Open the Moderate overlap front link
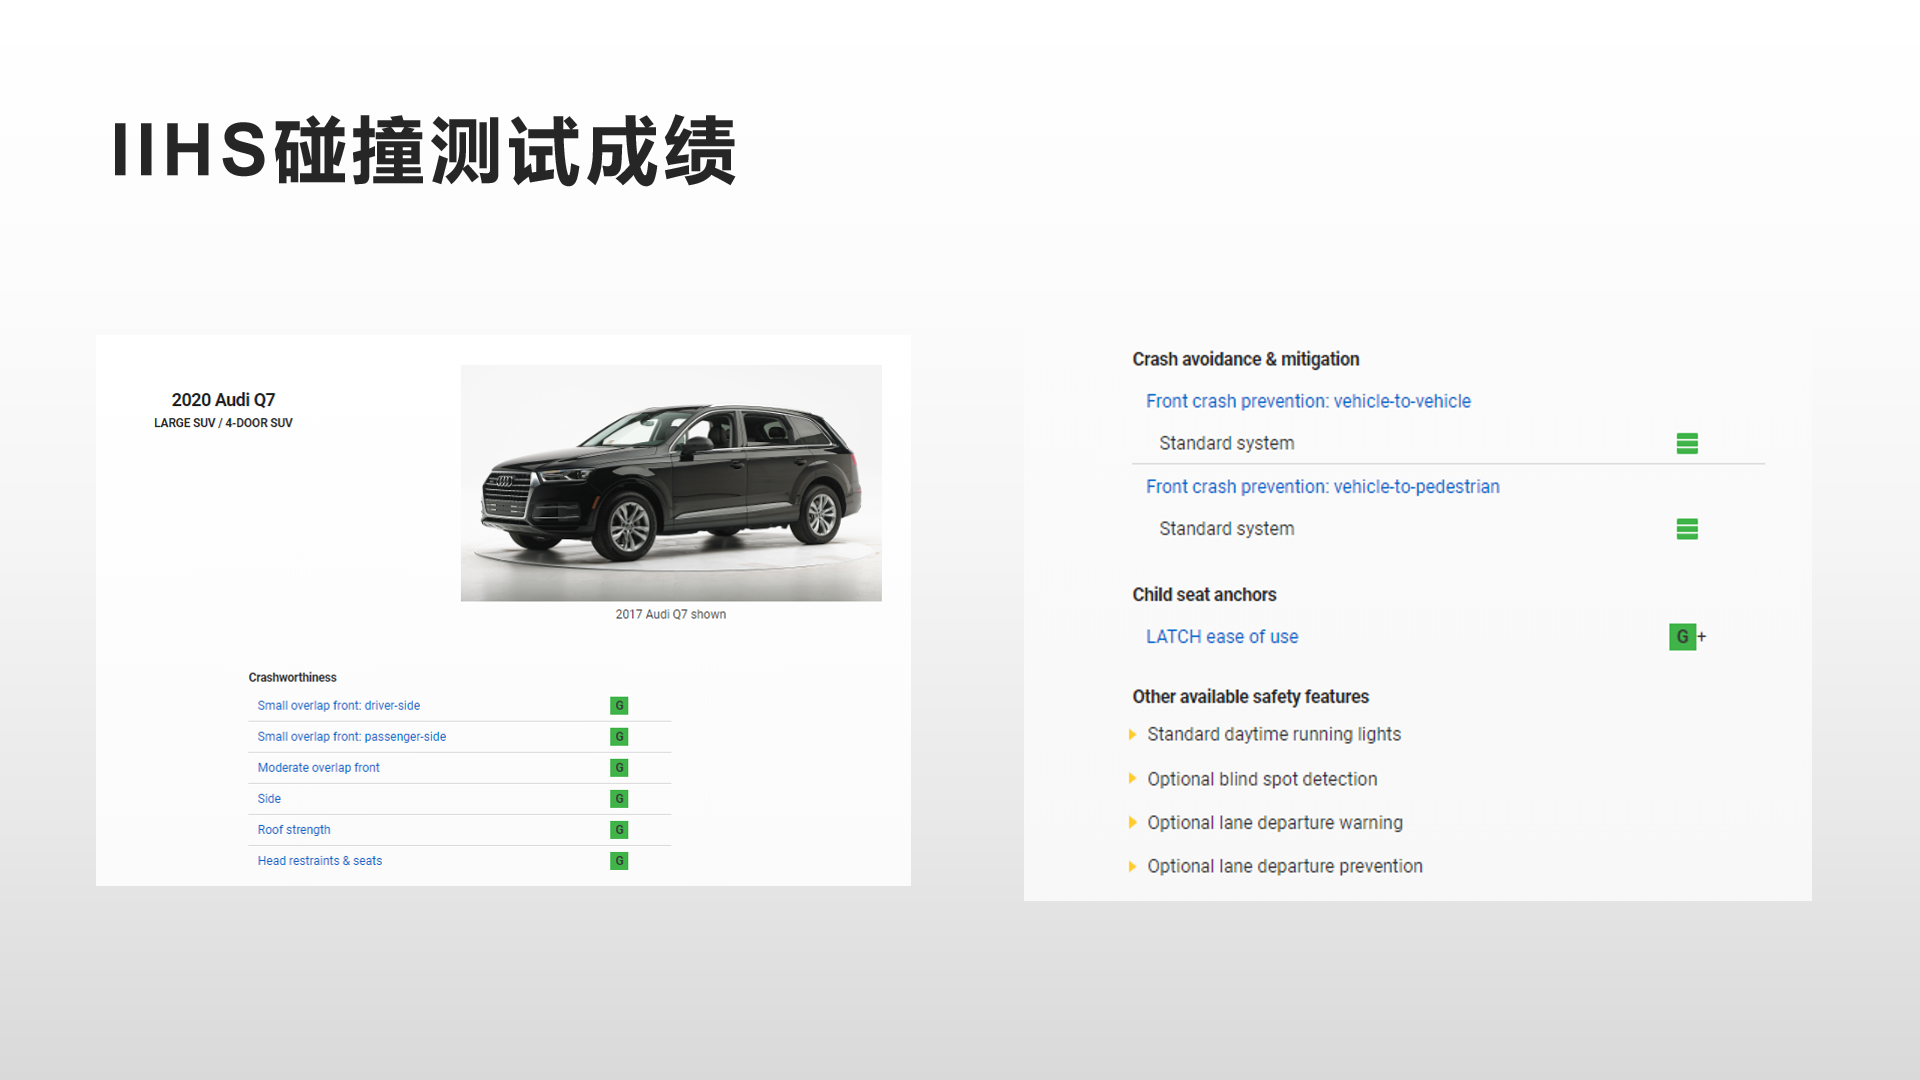 pyautogui.click(x=318, y=768)
